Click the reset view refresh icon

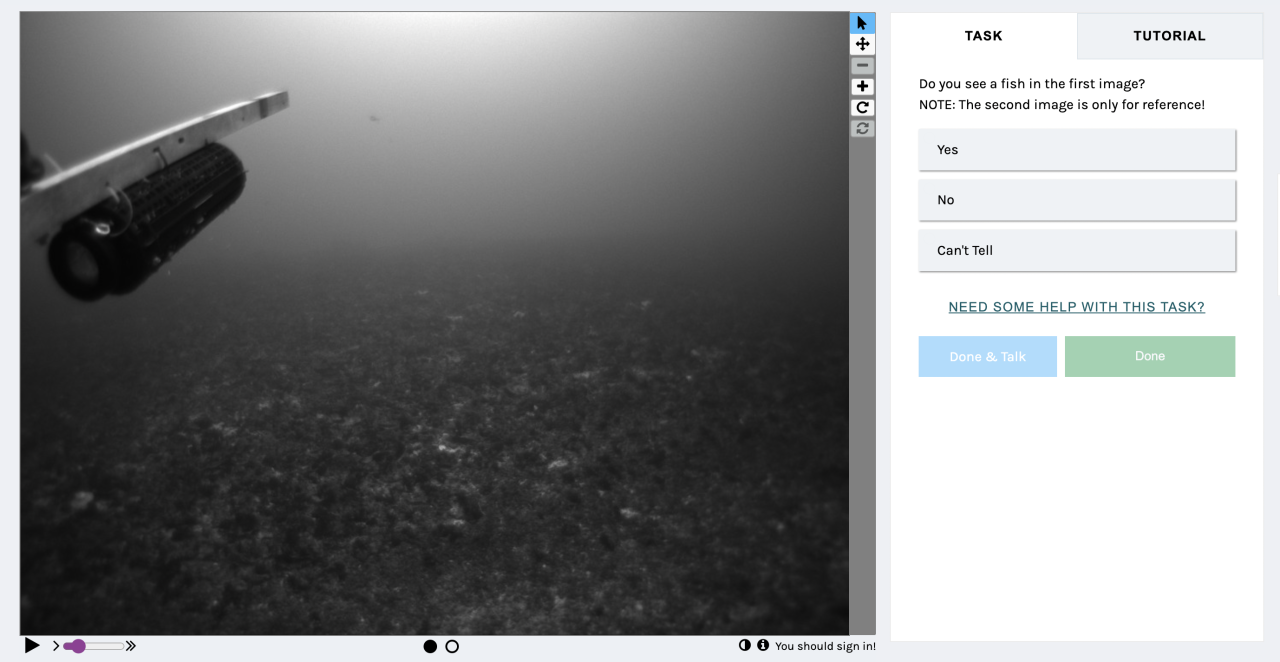click(x=862, y=128)
